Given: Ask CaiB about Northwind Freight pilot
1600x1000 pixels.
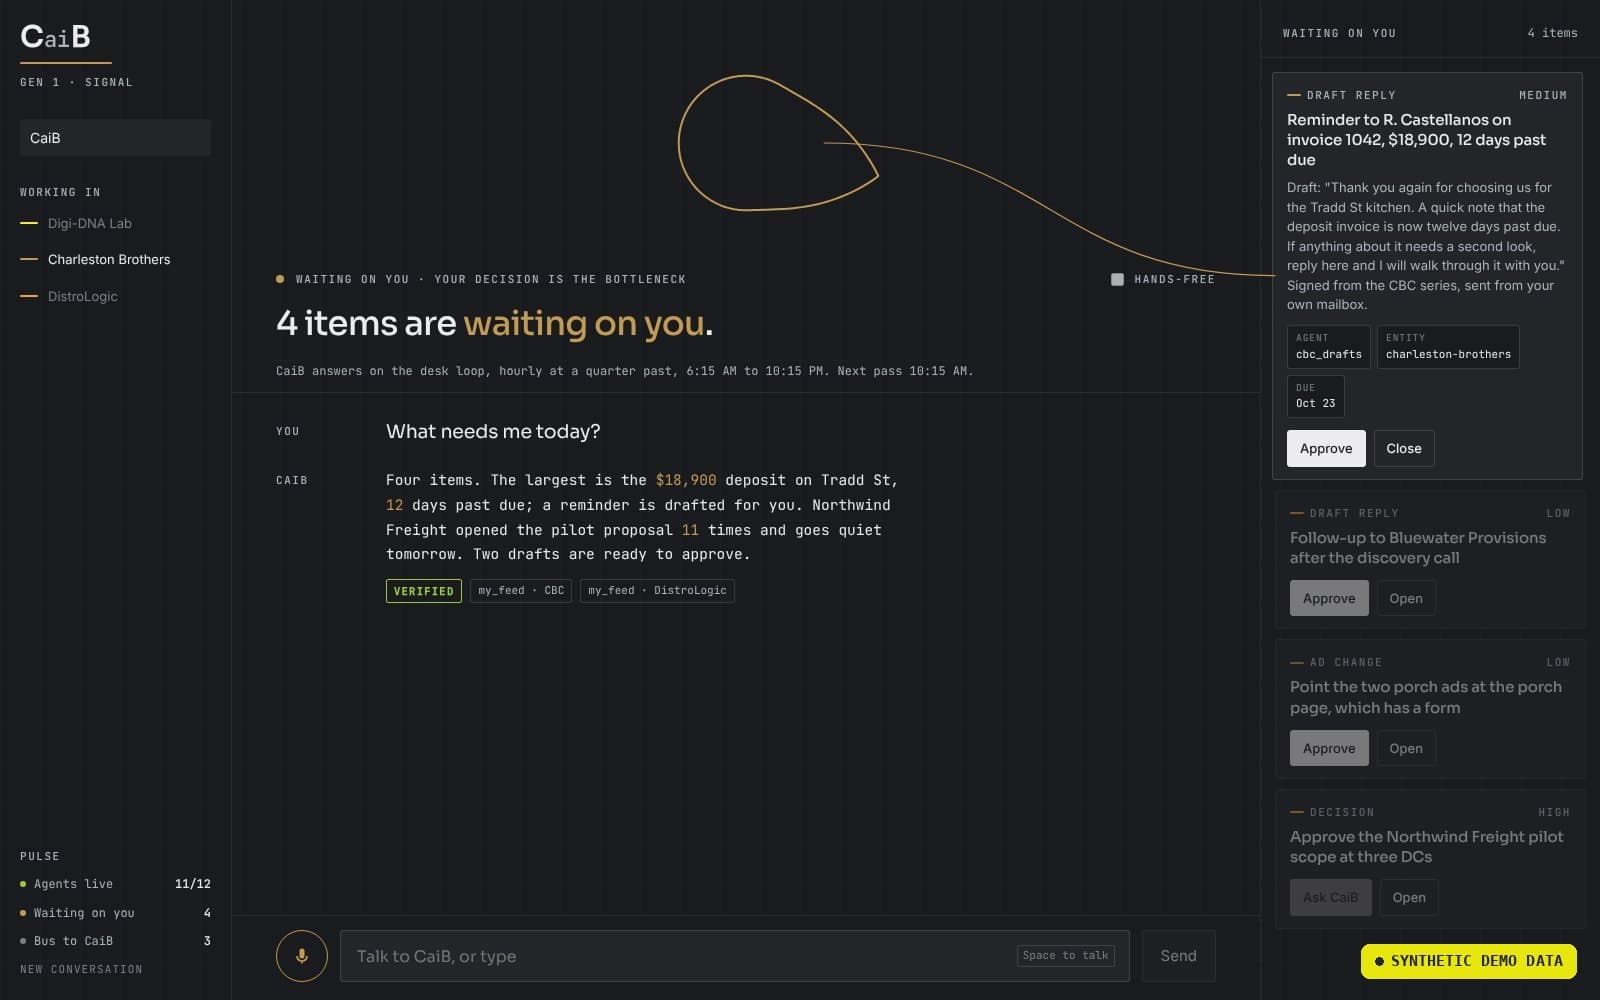Looking at the screenshot, I should 1330,897.
